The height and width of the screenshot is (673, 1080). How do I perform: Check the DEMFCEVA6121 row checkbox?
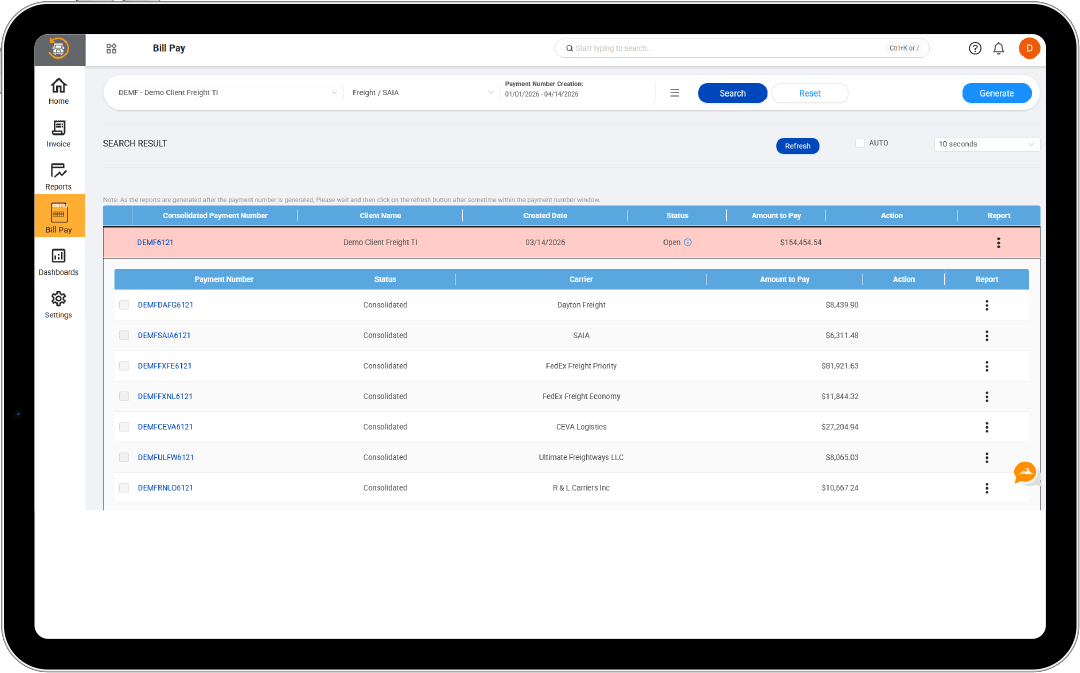(x=124, y=427)
